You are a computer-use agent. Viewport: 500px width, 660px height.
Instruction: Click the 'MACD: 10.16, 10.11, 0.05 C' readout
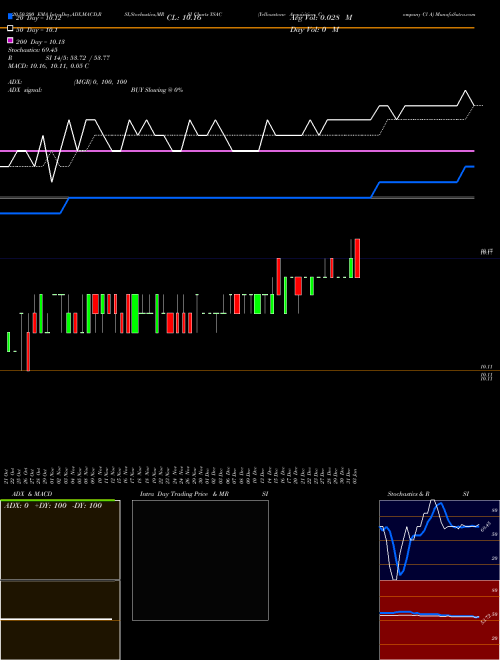point(48,66)
